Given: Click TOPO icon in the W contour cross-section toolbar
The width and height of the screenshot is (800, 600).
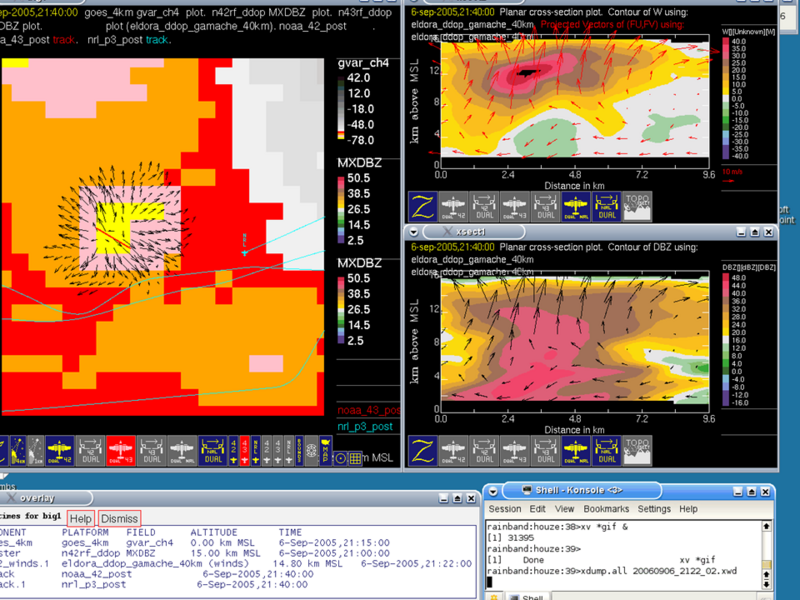Looking at the screenshot, I should pos(637,206).
